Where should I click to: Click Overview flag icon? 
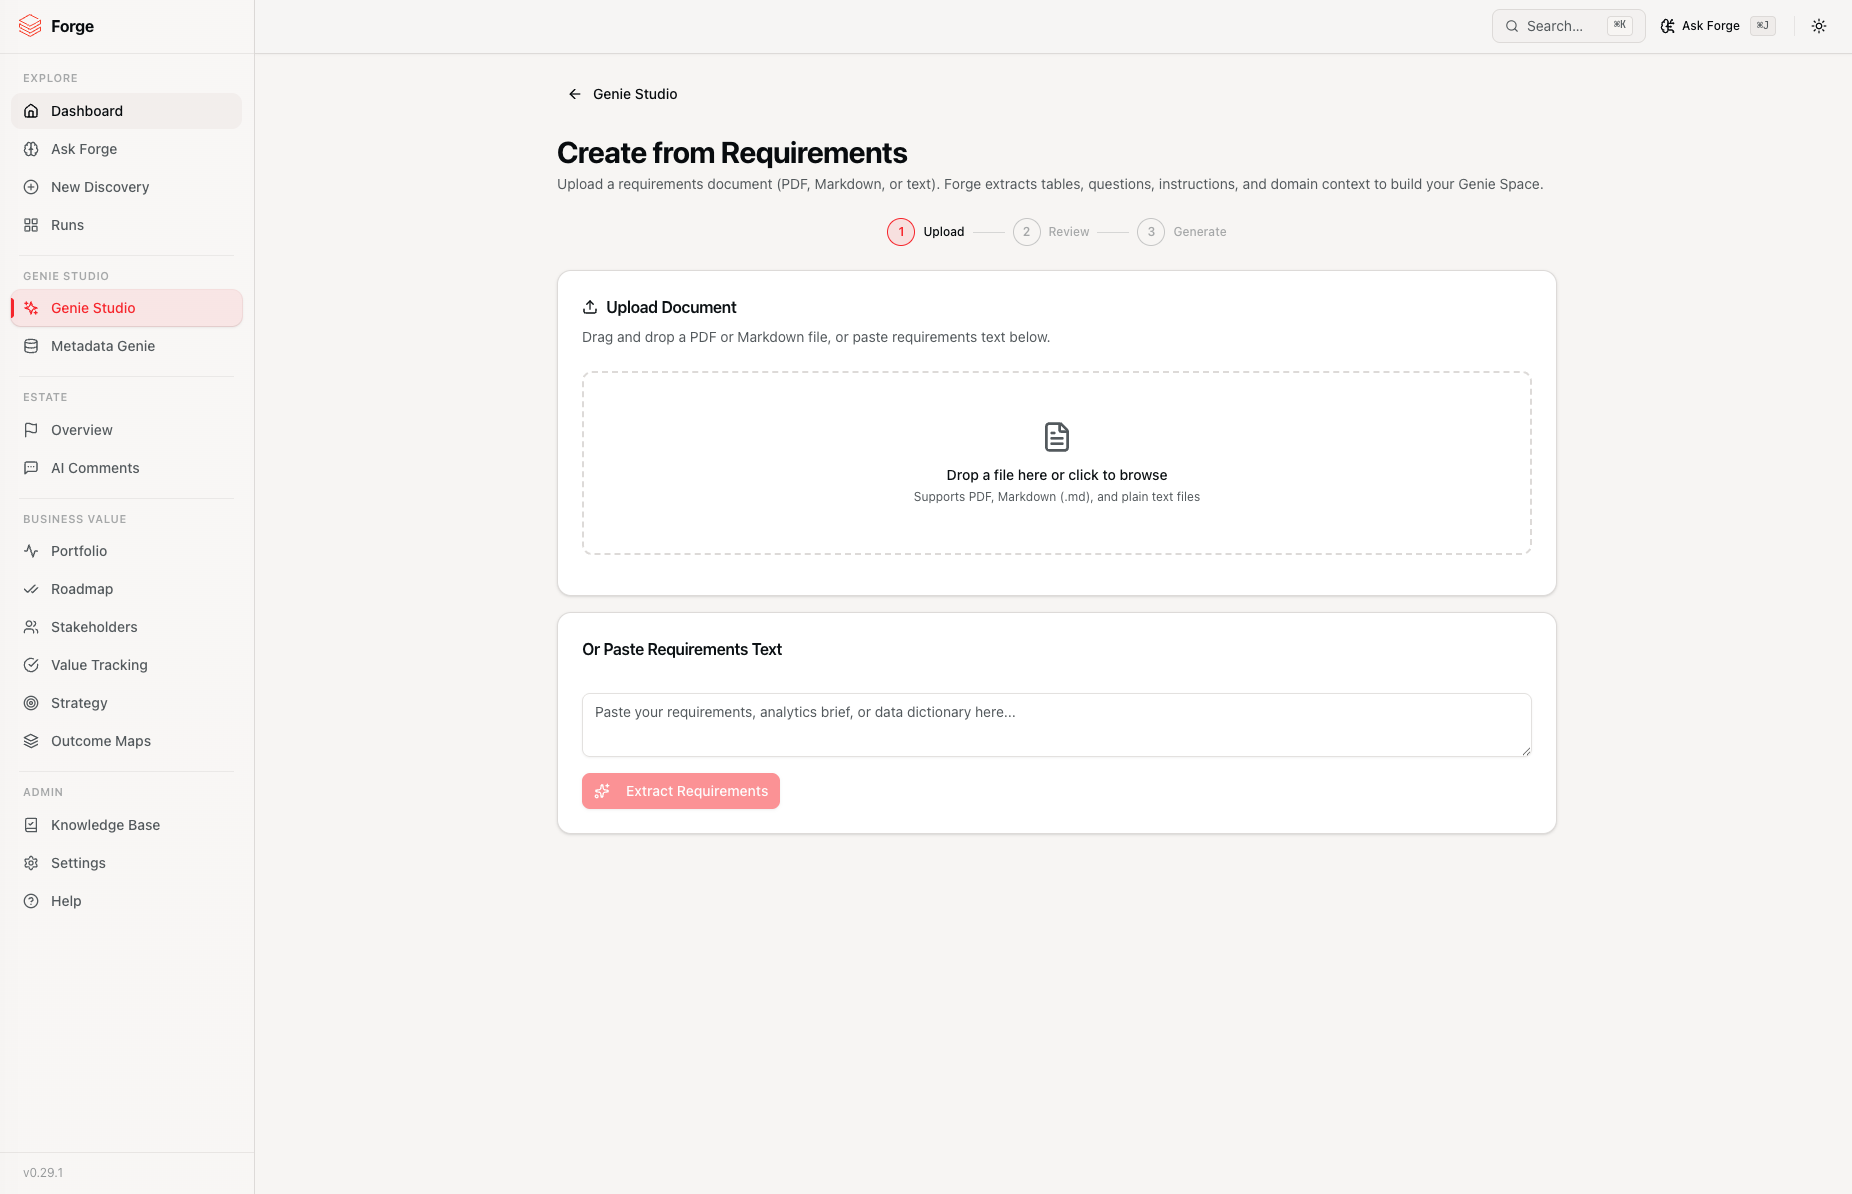pyautogui.click(x=31, y=430)
